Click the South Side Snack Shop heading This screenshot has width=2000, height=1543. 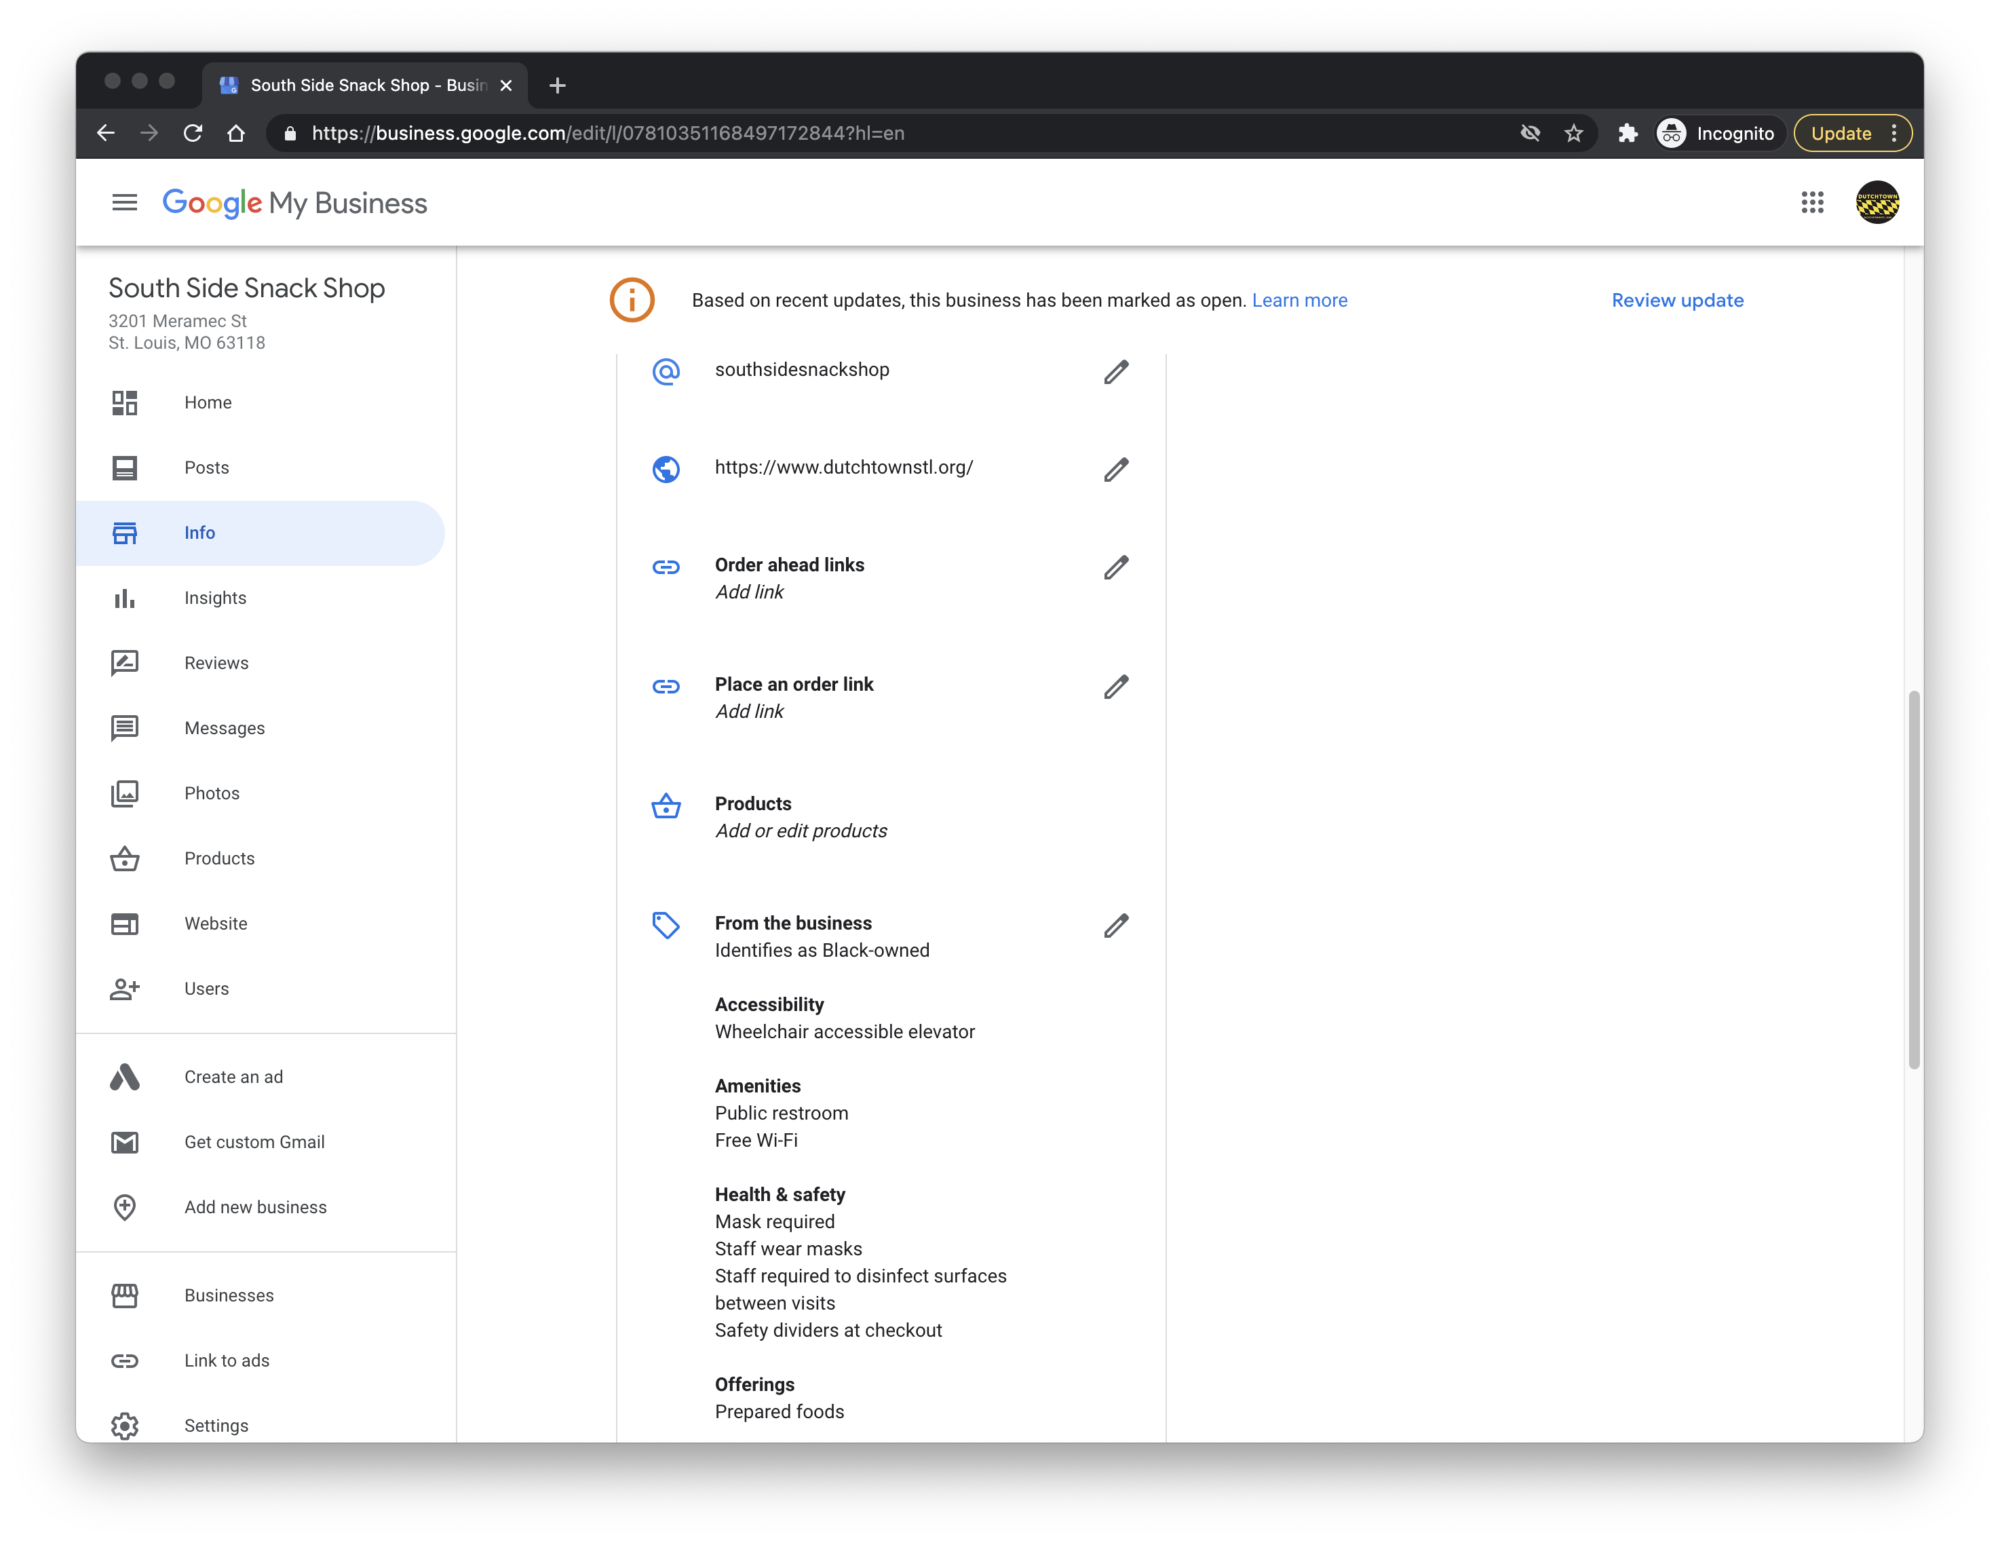(x=247, y=288)
